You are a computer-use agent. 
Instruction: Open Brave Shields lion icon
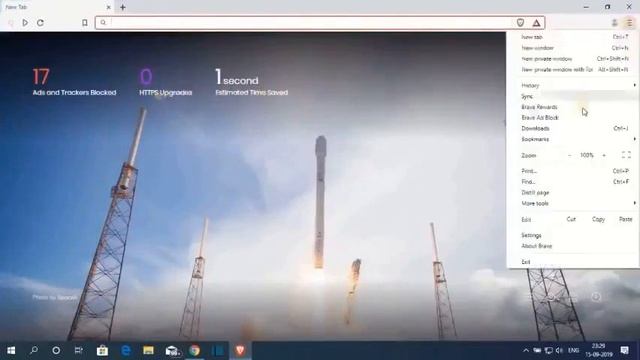pos(520,23)
